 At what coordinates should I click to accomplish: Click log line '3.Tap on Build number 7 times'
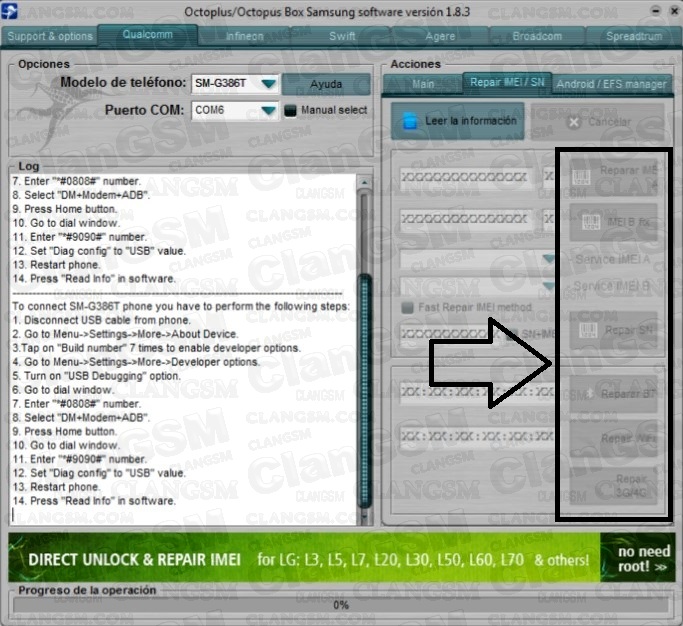[157, 348]
